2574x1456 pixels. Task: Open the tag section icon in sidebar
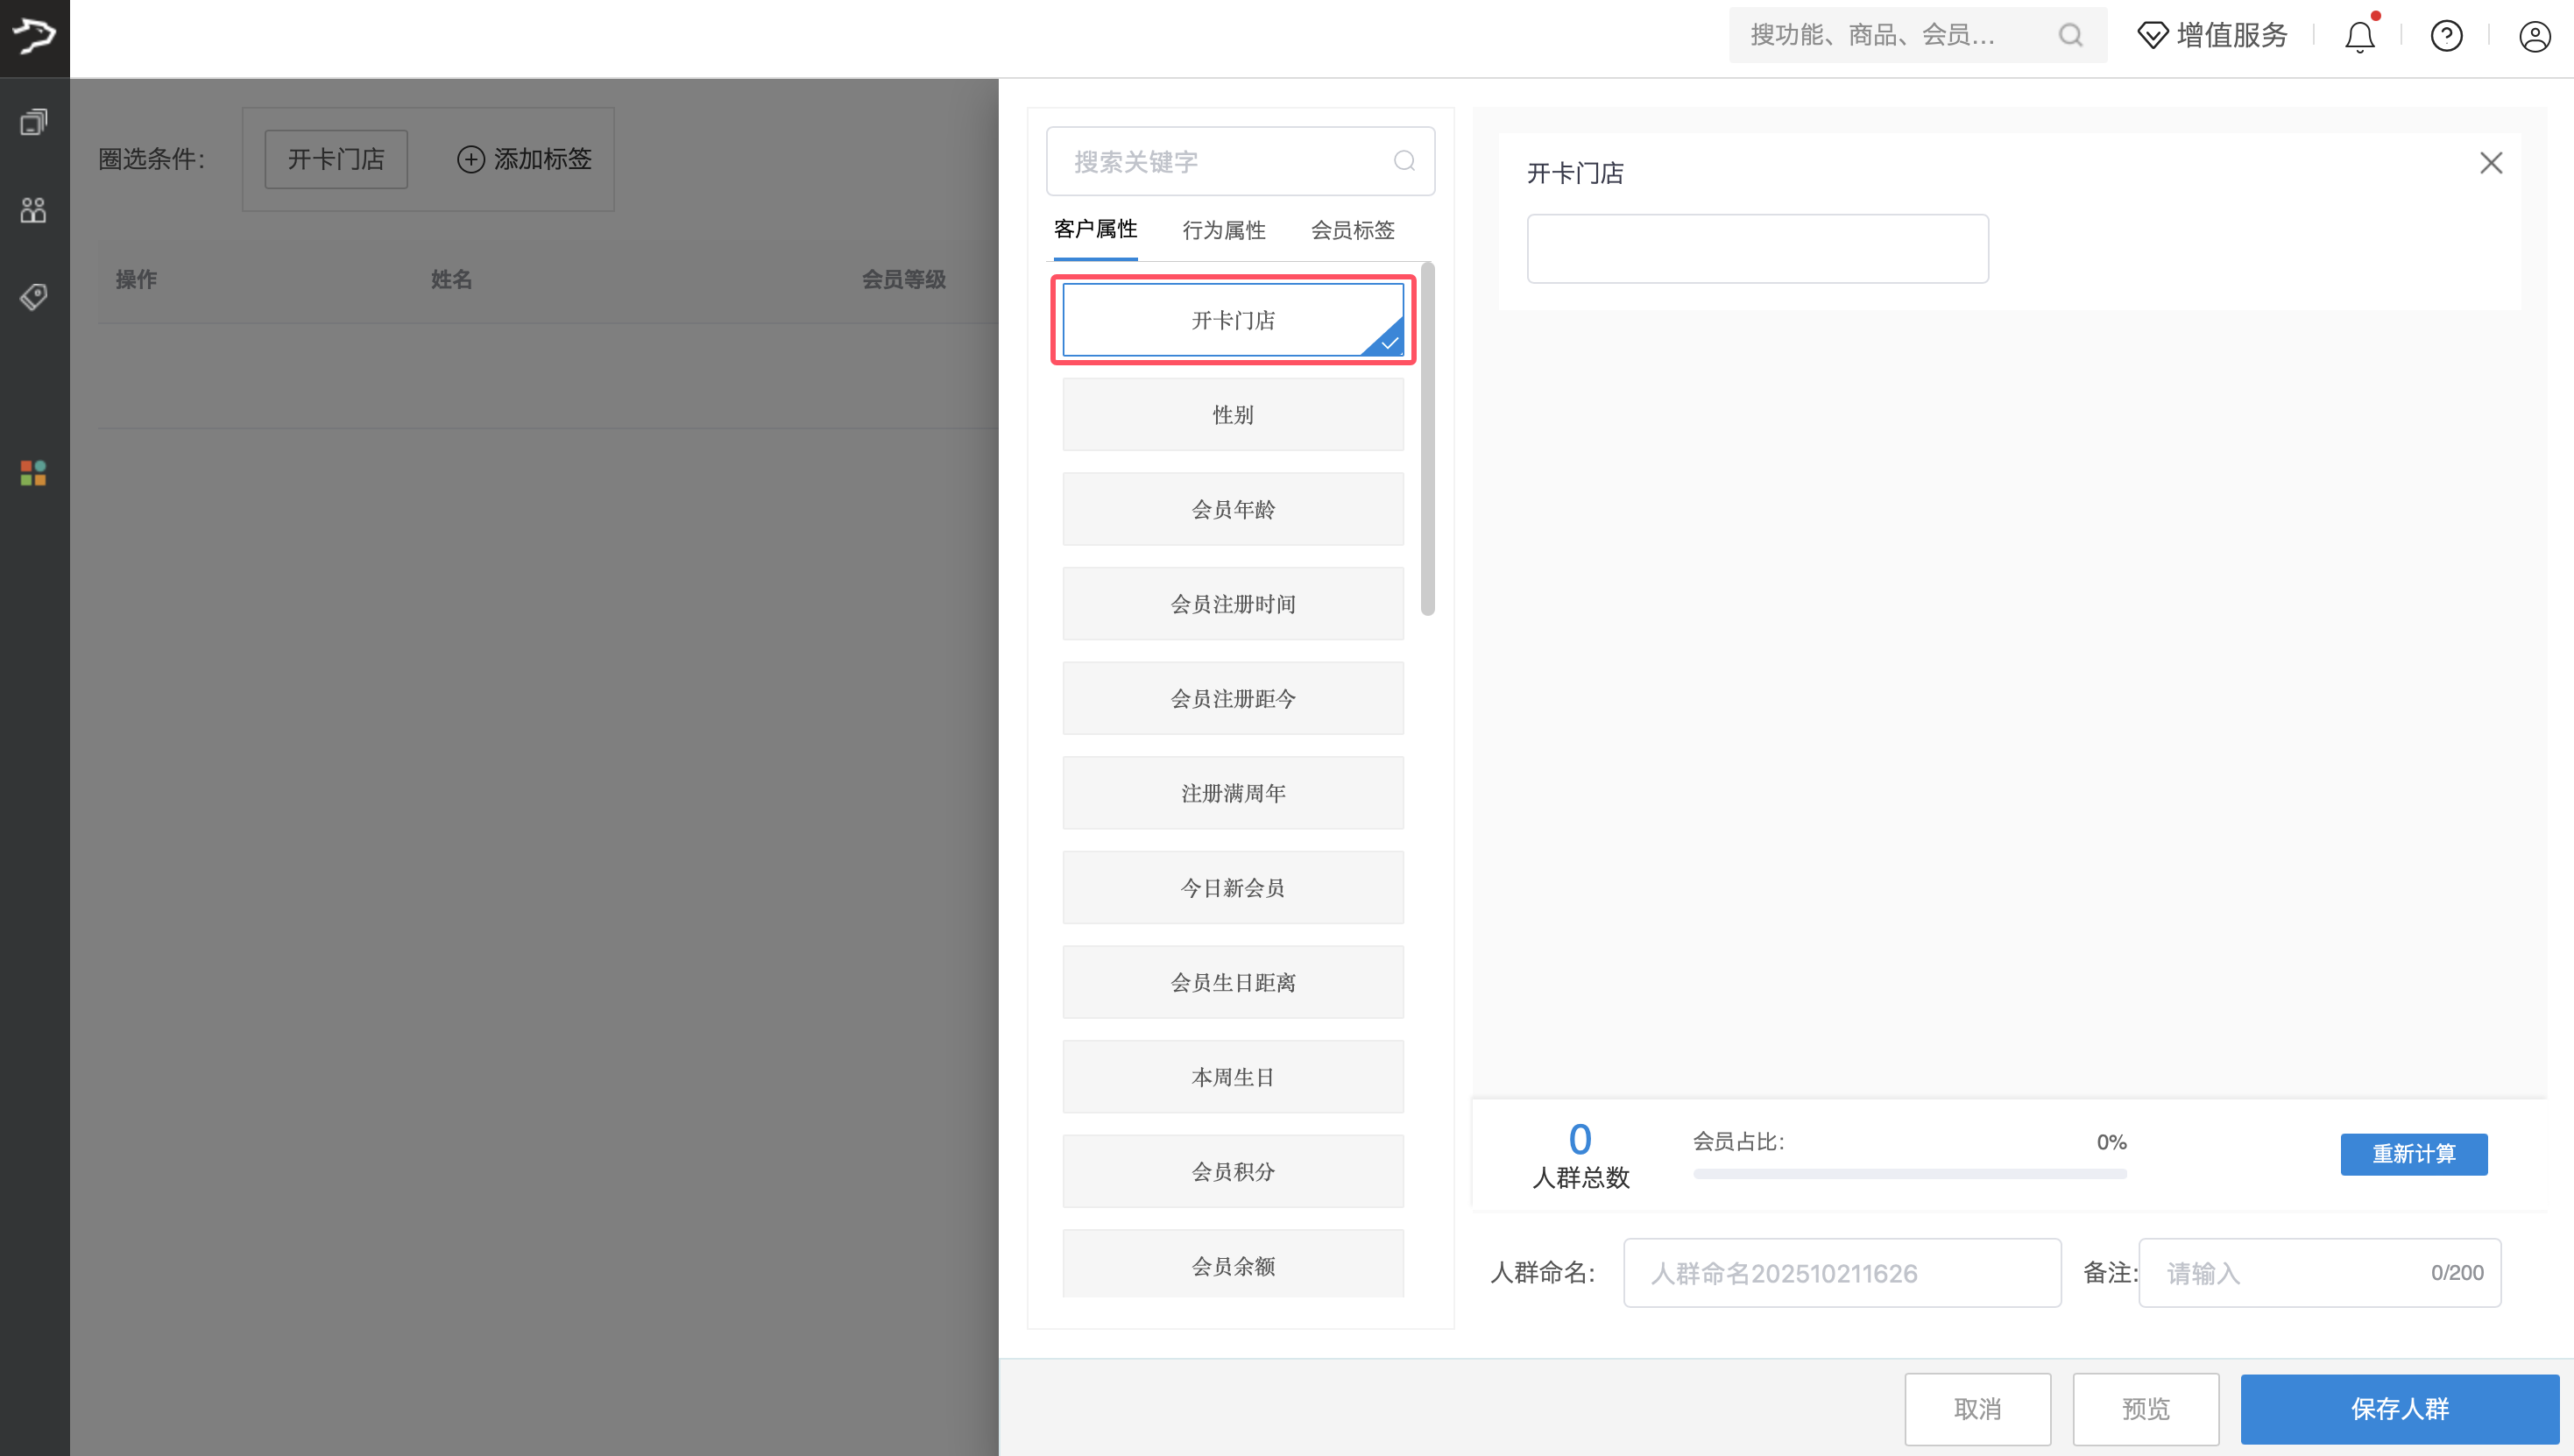click(x=33, y=296)
